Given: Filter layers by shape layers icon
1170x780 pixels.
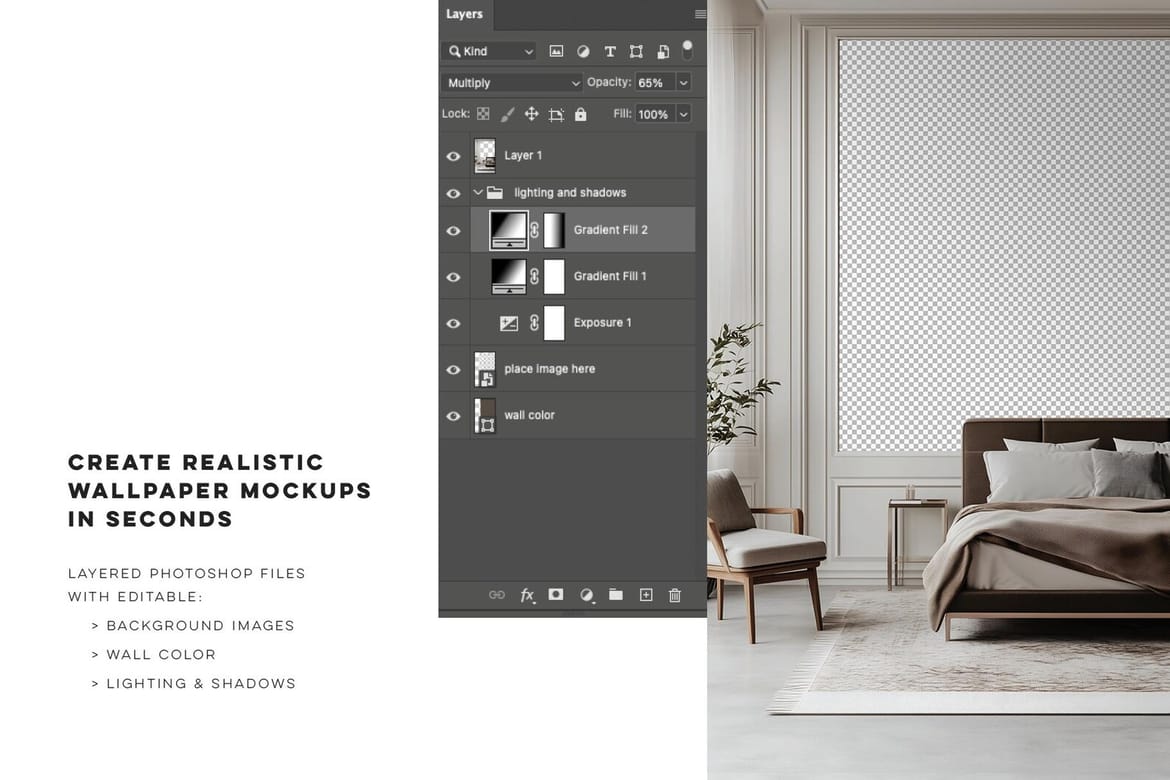Looking at the screenshot, I should [x=636, y=52].
